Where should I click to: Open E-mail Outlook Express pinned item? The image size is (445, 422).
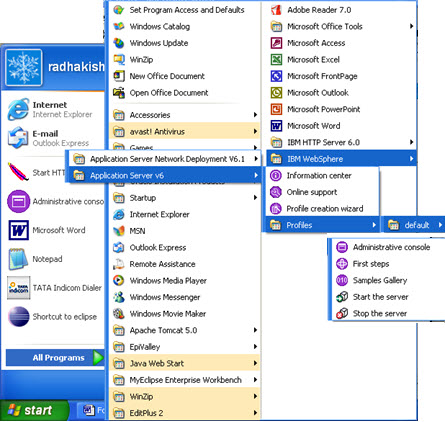pyautogui.click(x=53, y=138)
